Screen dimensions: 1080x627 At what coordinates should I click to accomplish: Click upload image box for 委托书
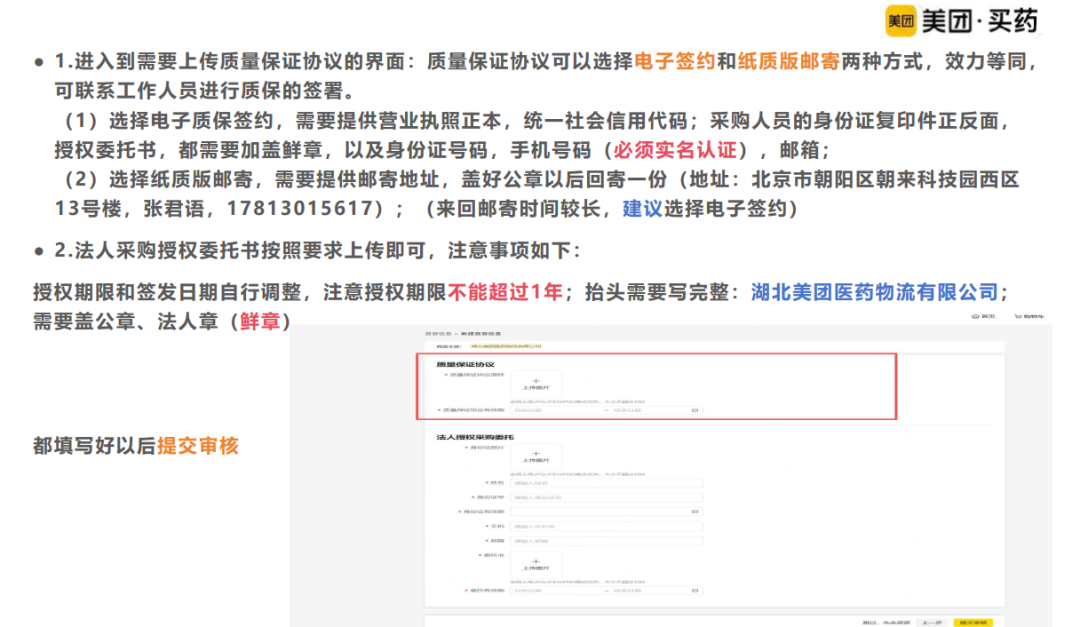(536, 564)
